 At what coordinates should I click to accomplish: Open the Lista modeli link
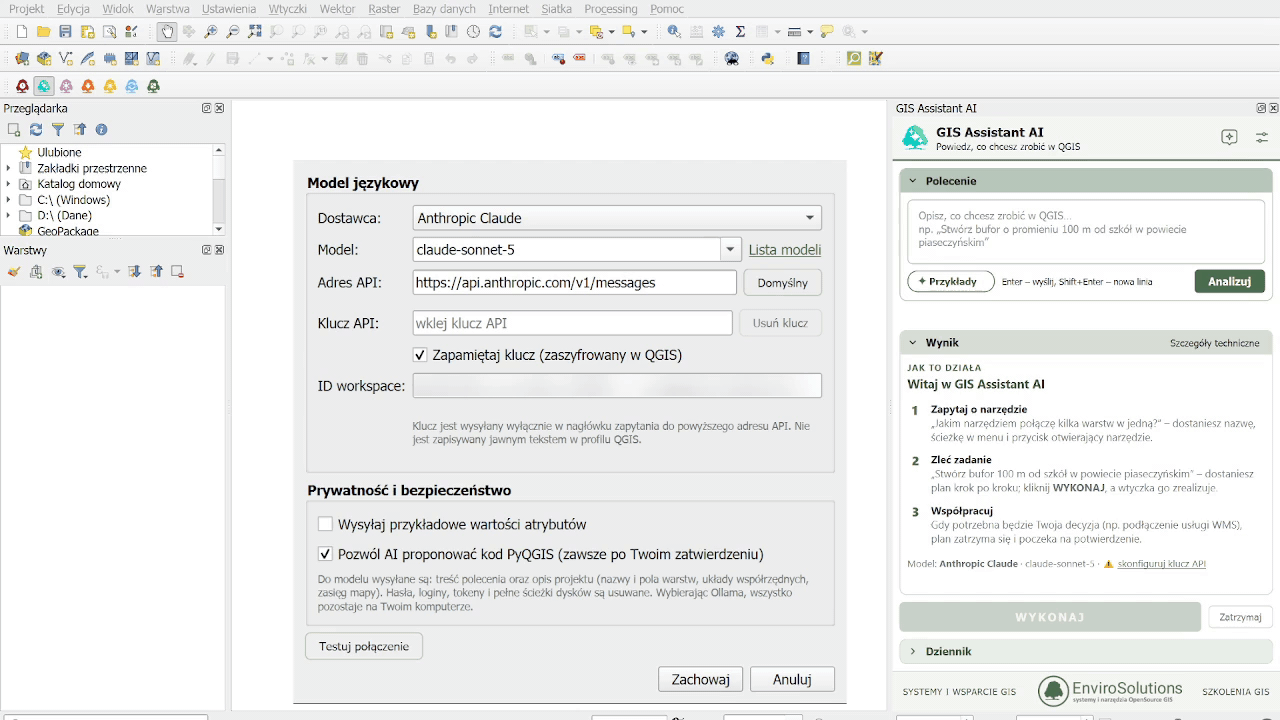tap(785, 250)
